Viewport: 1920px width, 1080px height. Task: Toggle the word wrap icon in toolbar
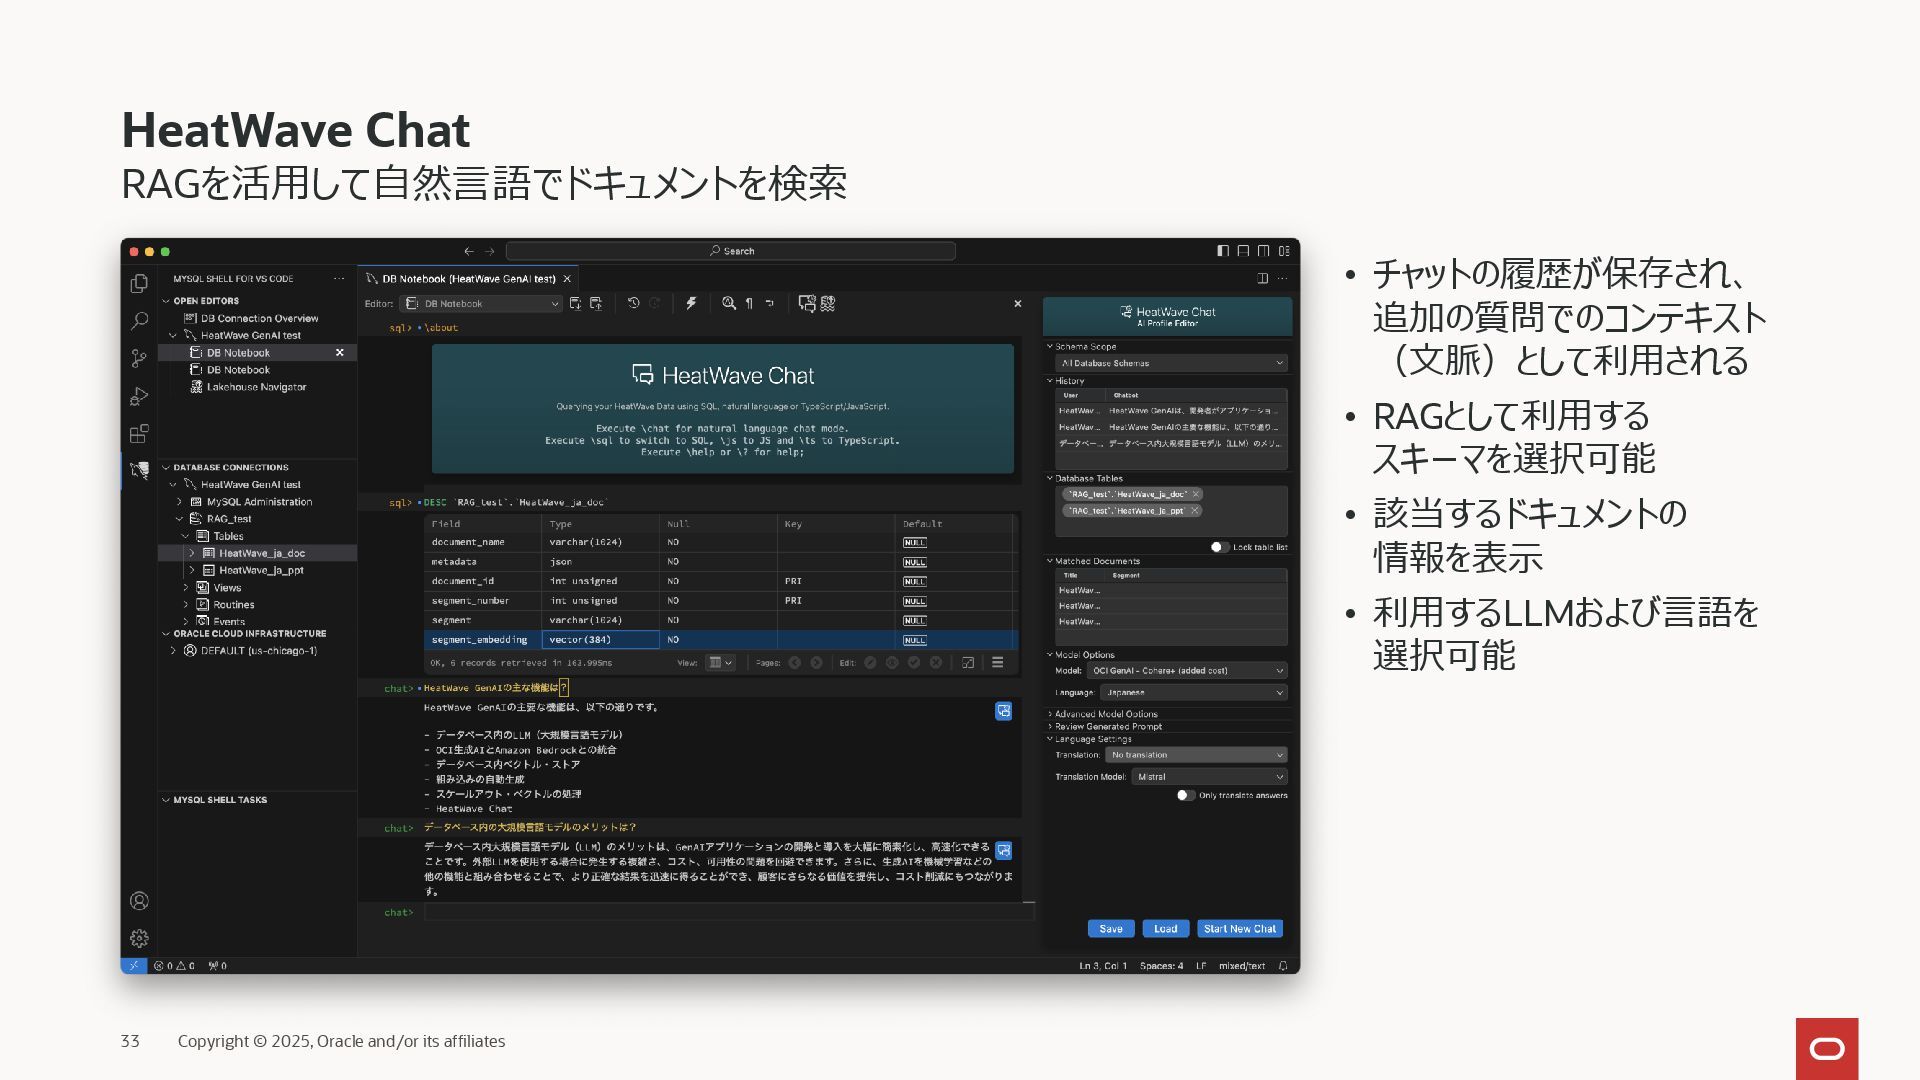tap(769, 303)
